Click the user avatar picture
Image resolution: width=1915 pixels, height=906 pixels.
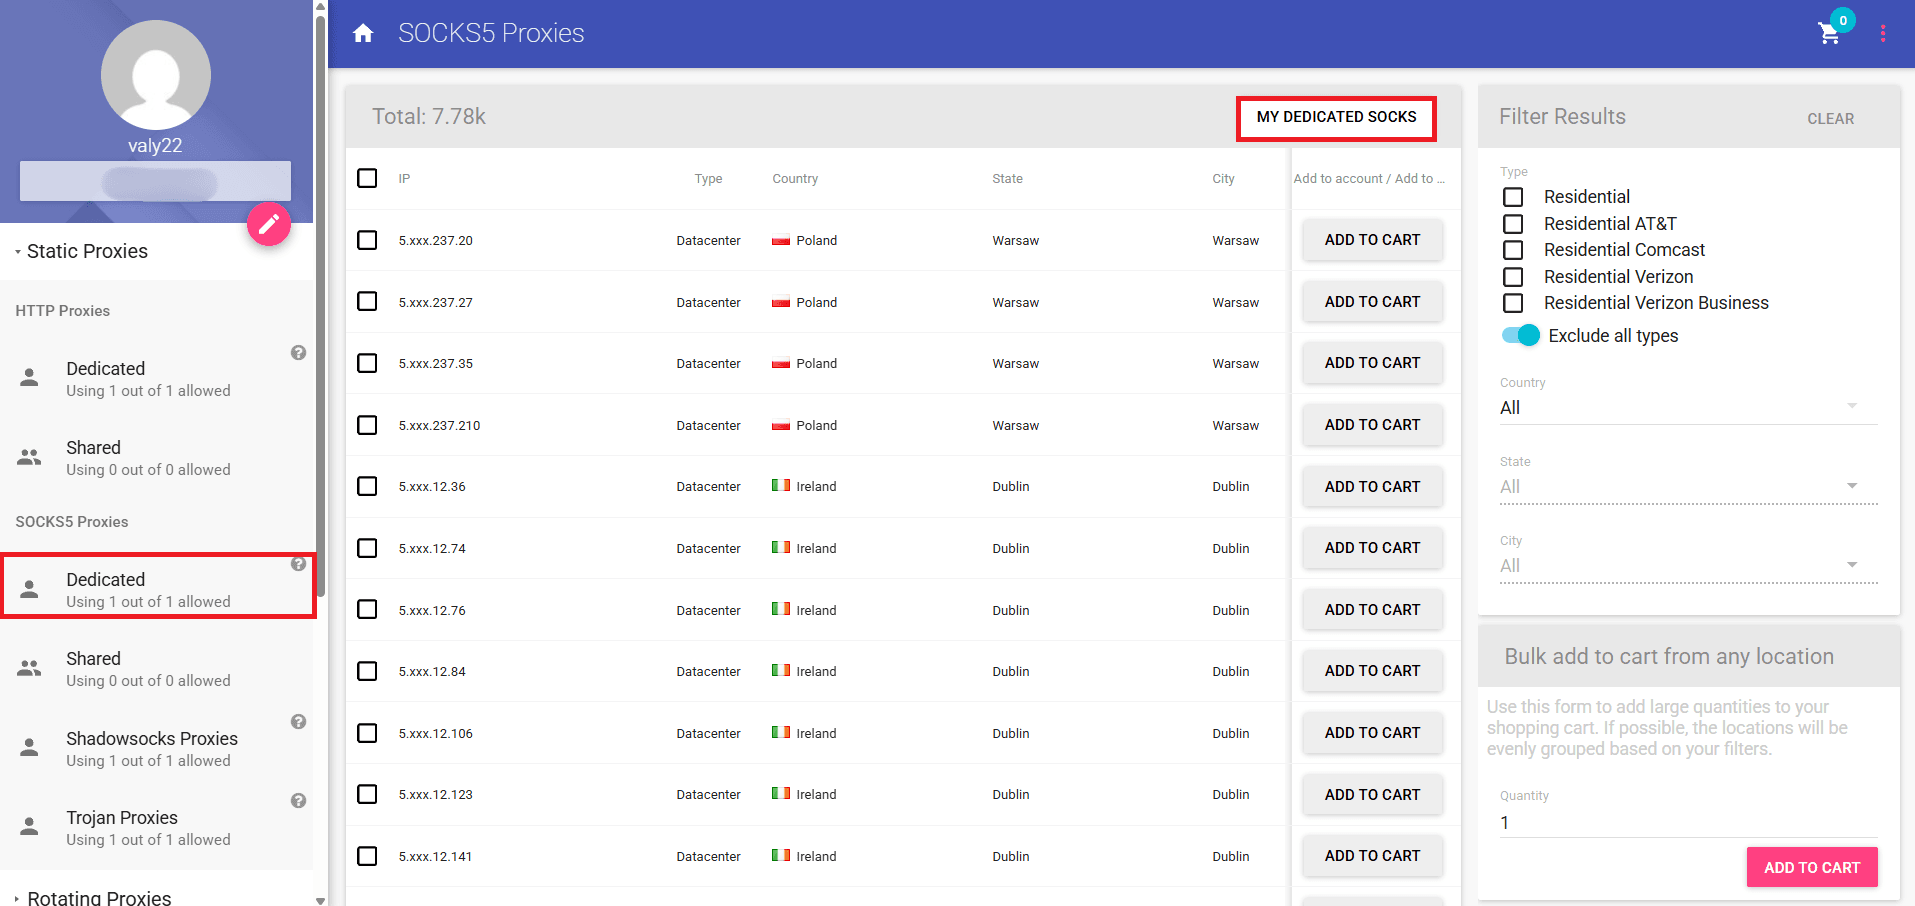pyautogui.click(x=156, y=75)
